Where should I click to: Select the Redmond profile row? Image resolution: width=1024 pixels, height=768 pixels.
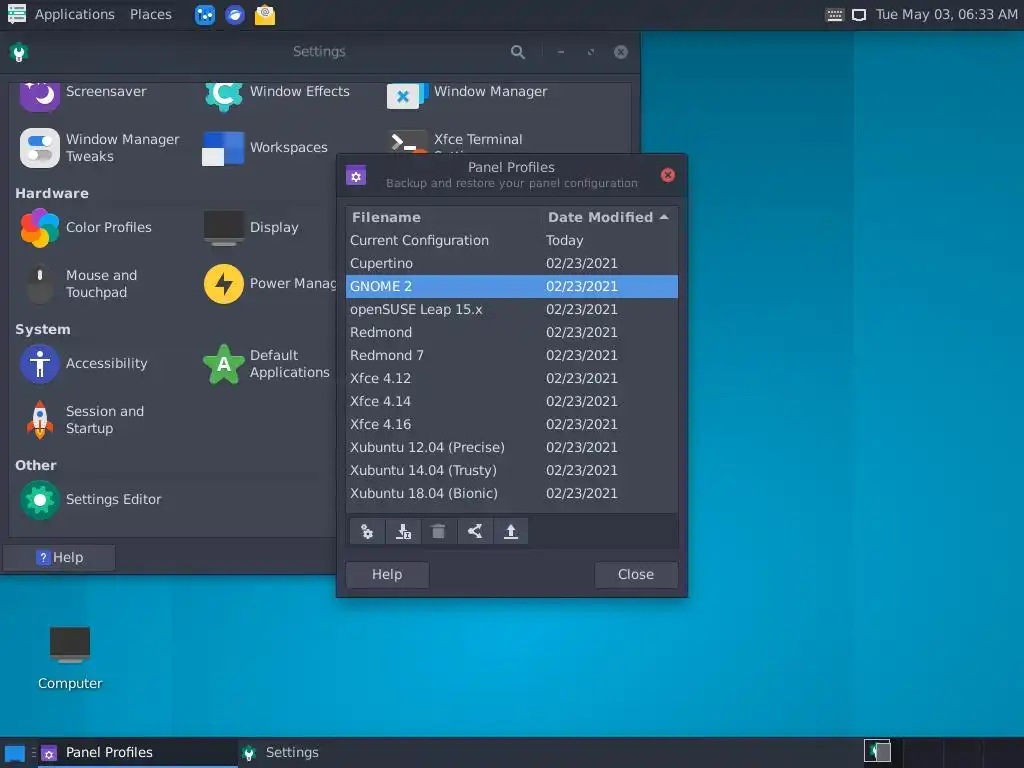[x=512, y=332]
